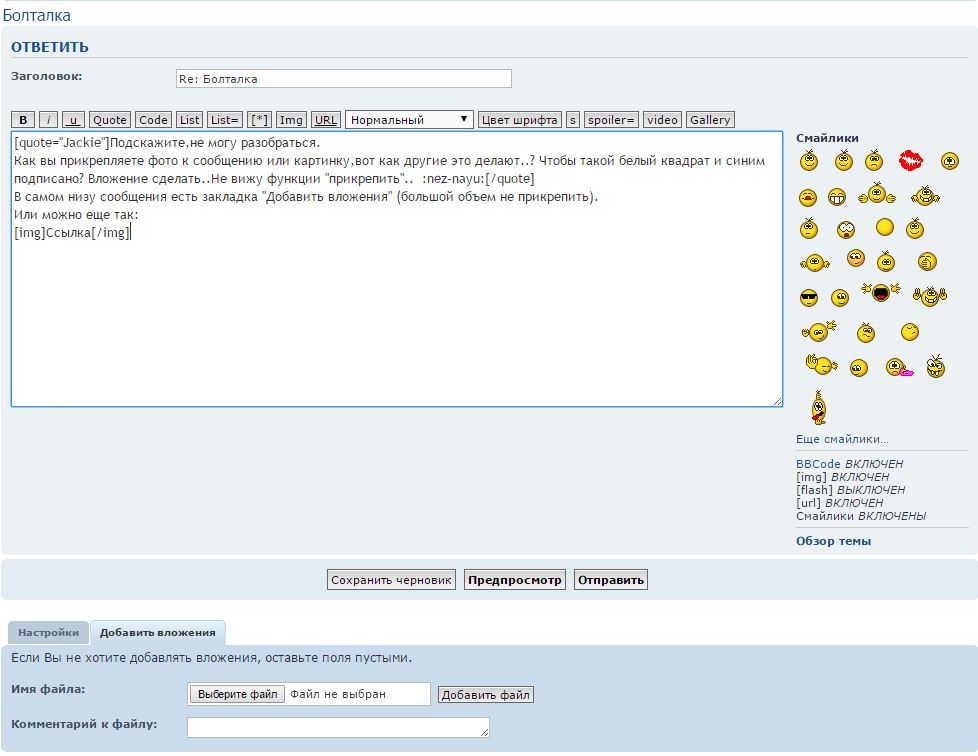Open the Цвет шрифта font color picker
978x756 pixels.
tap(520, 120)
